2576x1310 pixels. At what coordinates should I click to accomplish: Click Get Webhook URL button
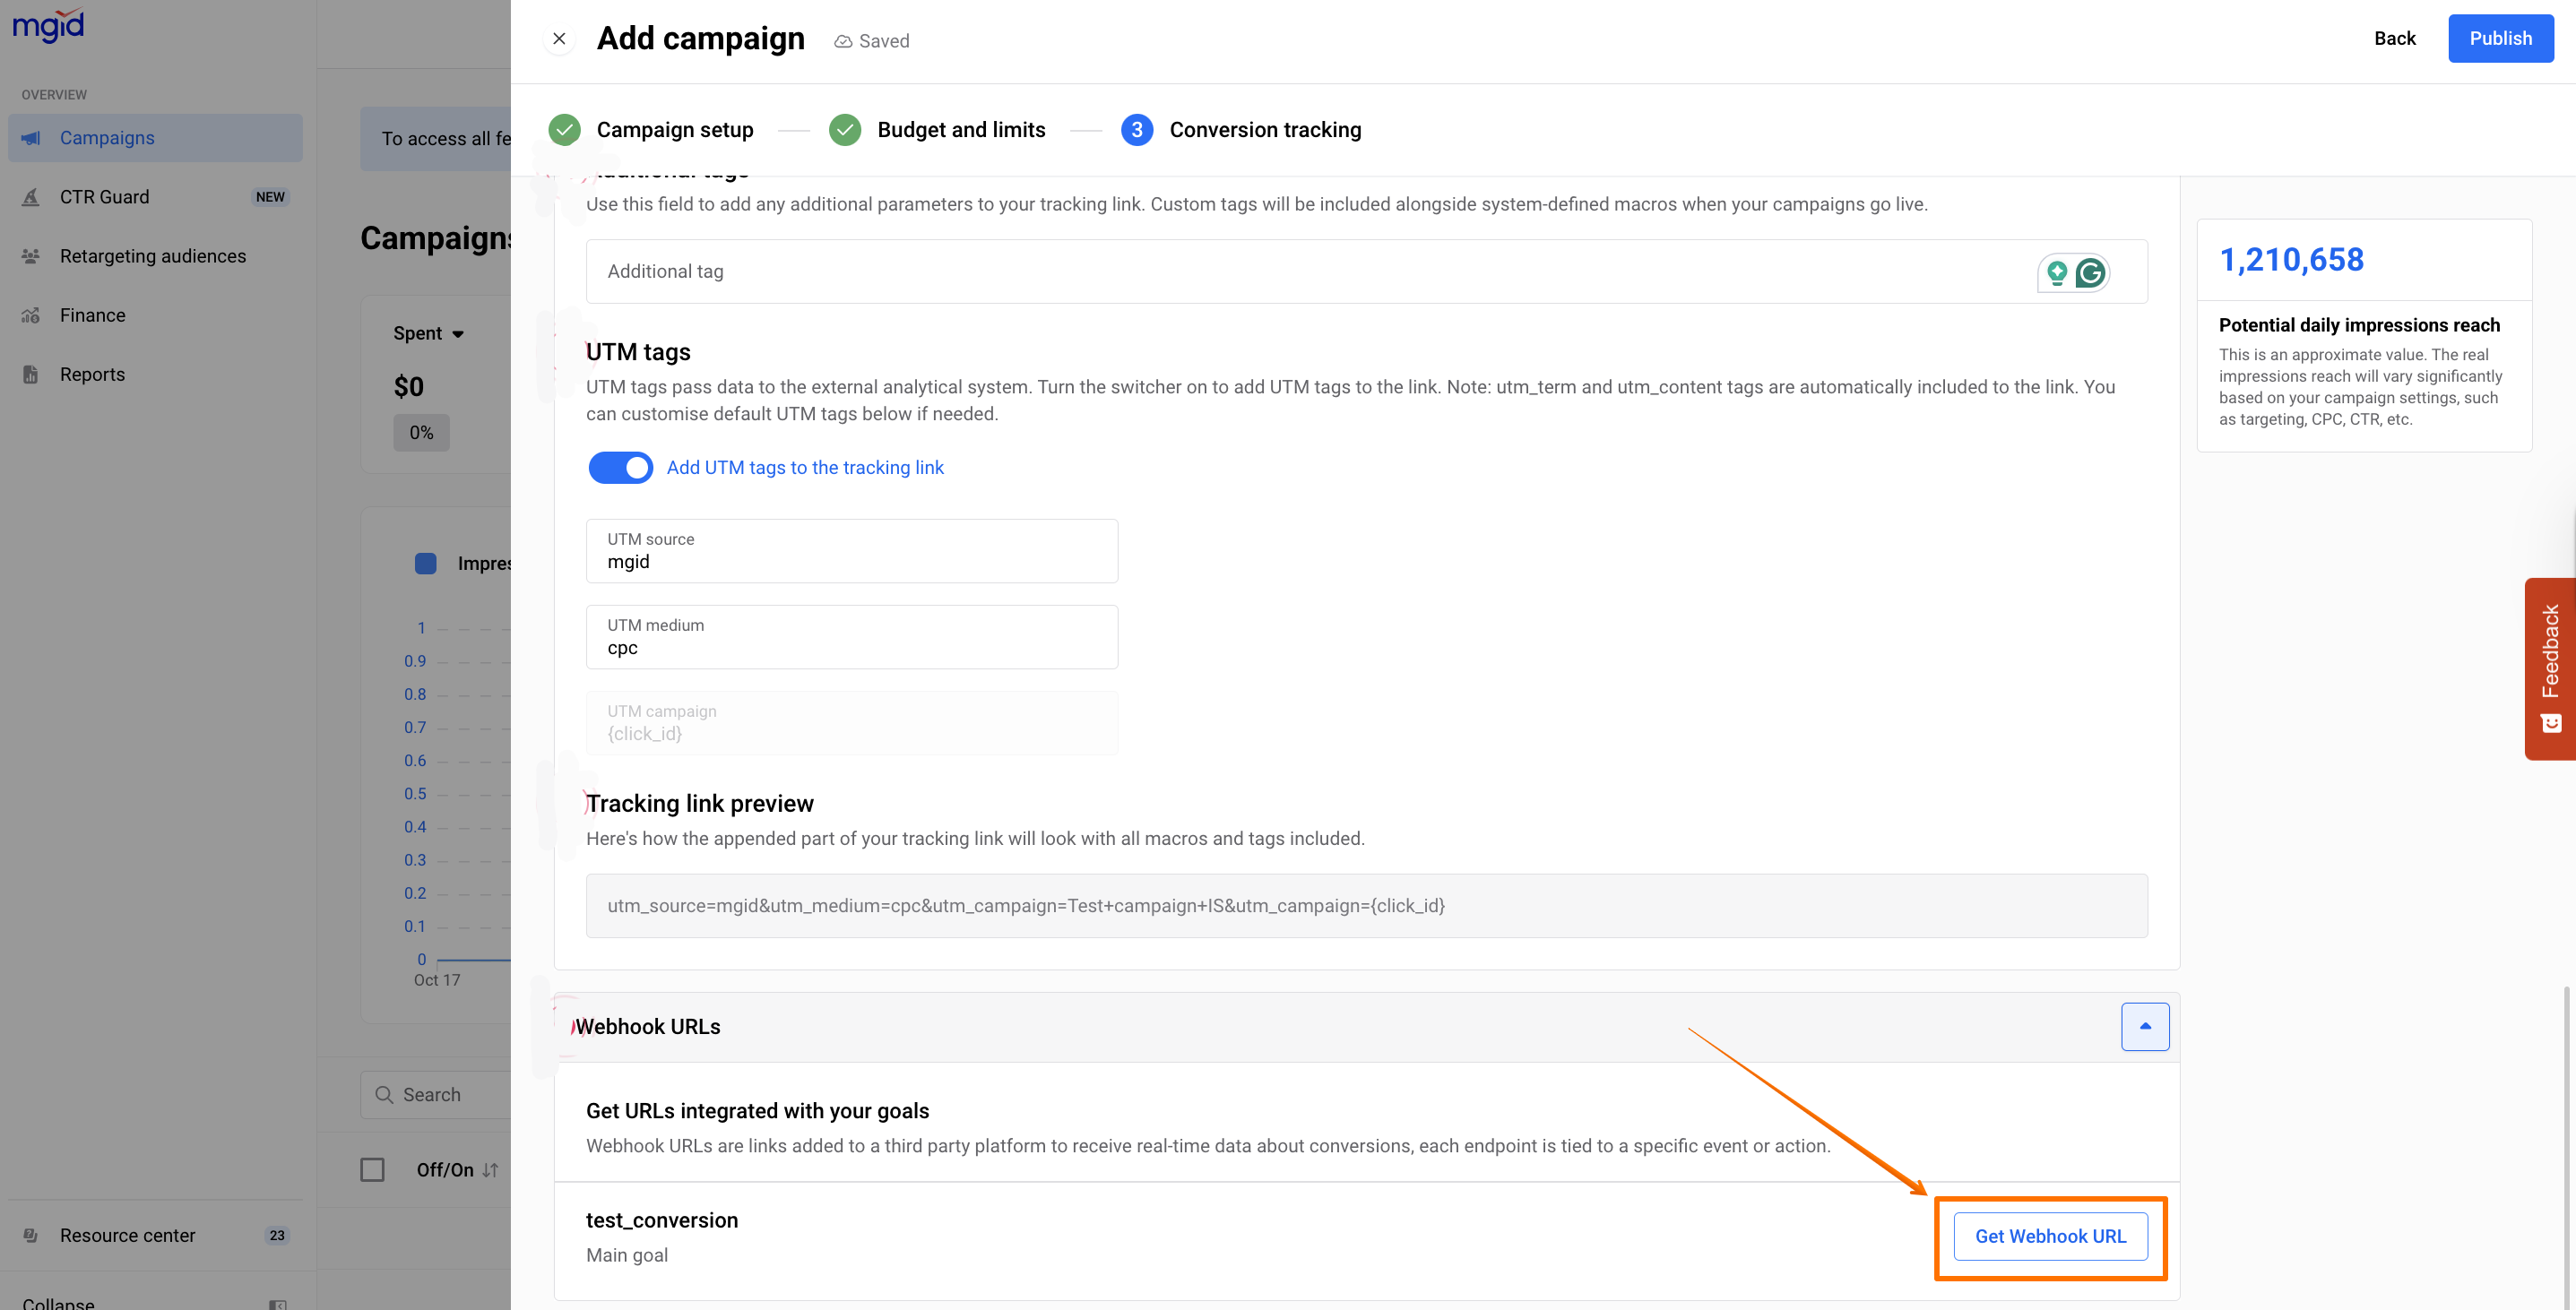(x=2050, y=1237)
